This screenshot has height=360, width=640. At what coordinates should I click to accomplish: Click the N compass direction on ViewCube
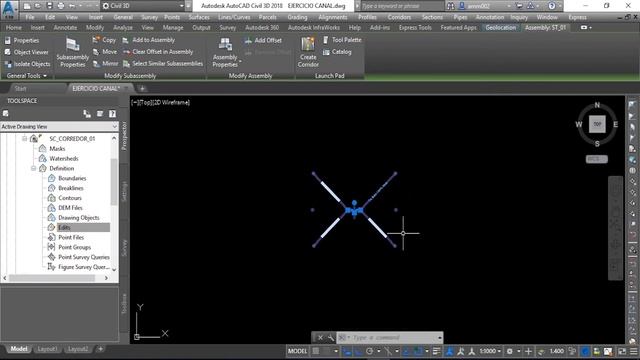597,105
